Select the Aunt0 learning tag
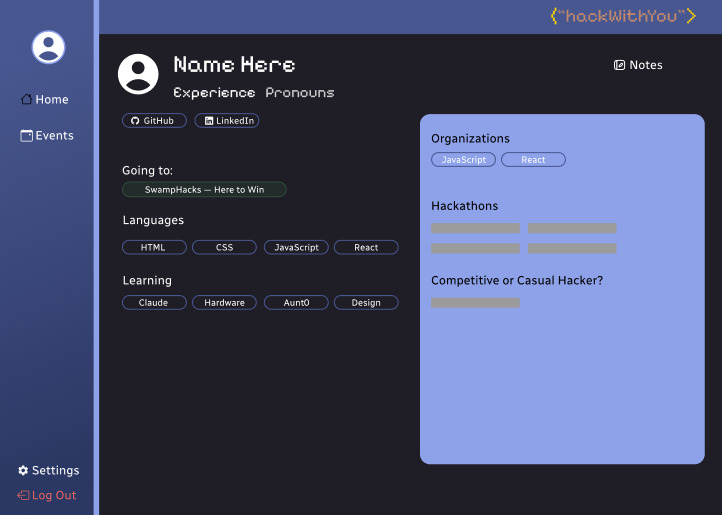The image size is (722, 515). click(x=296, y=303)
